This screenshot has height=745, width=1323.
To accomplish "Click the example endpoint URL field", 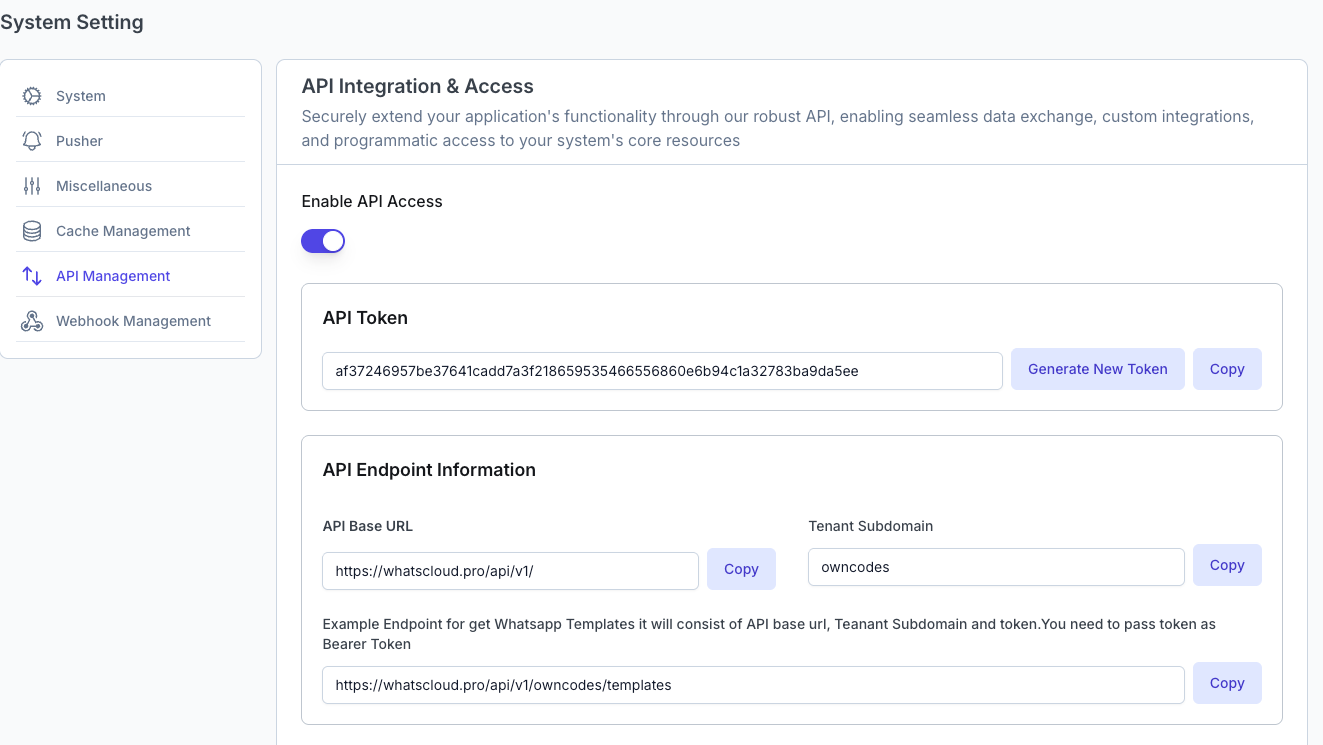I will pos(754,684).
